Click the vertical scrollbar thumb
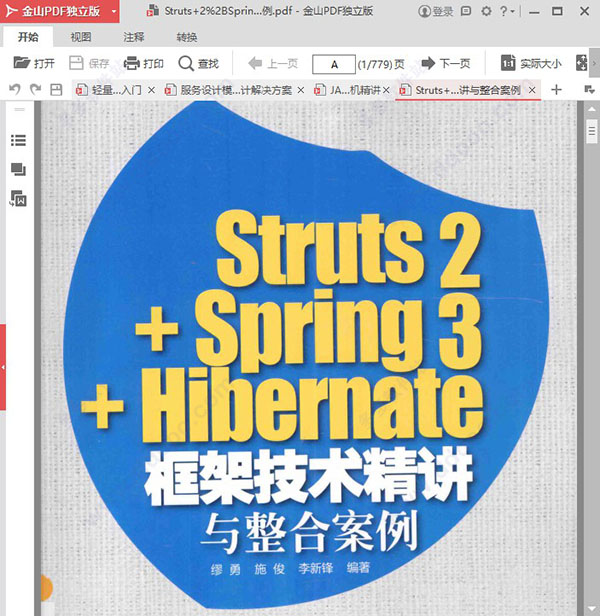 coord(591,132)
